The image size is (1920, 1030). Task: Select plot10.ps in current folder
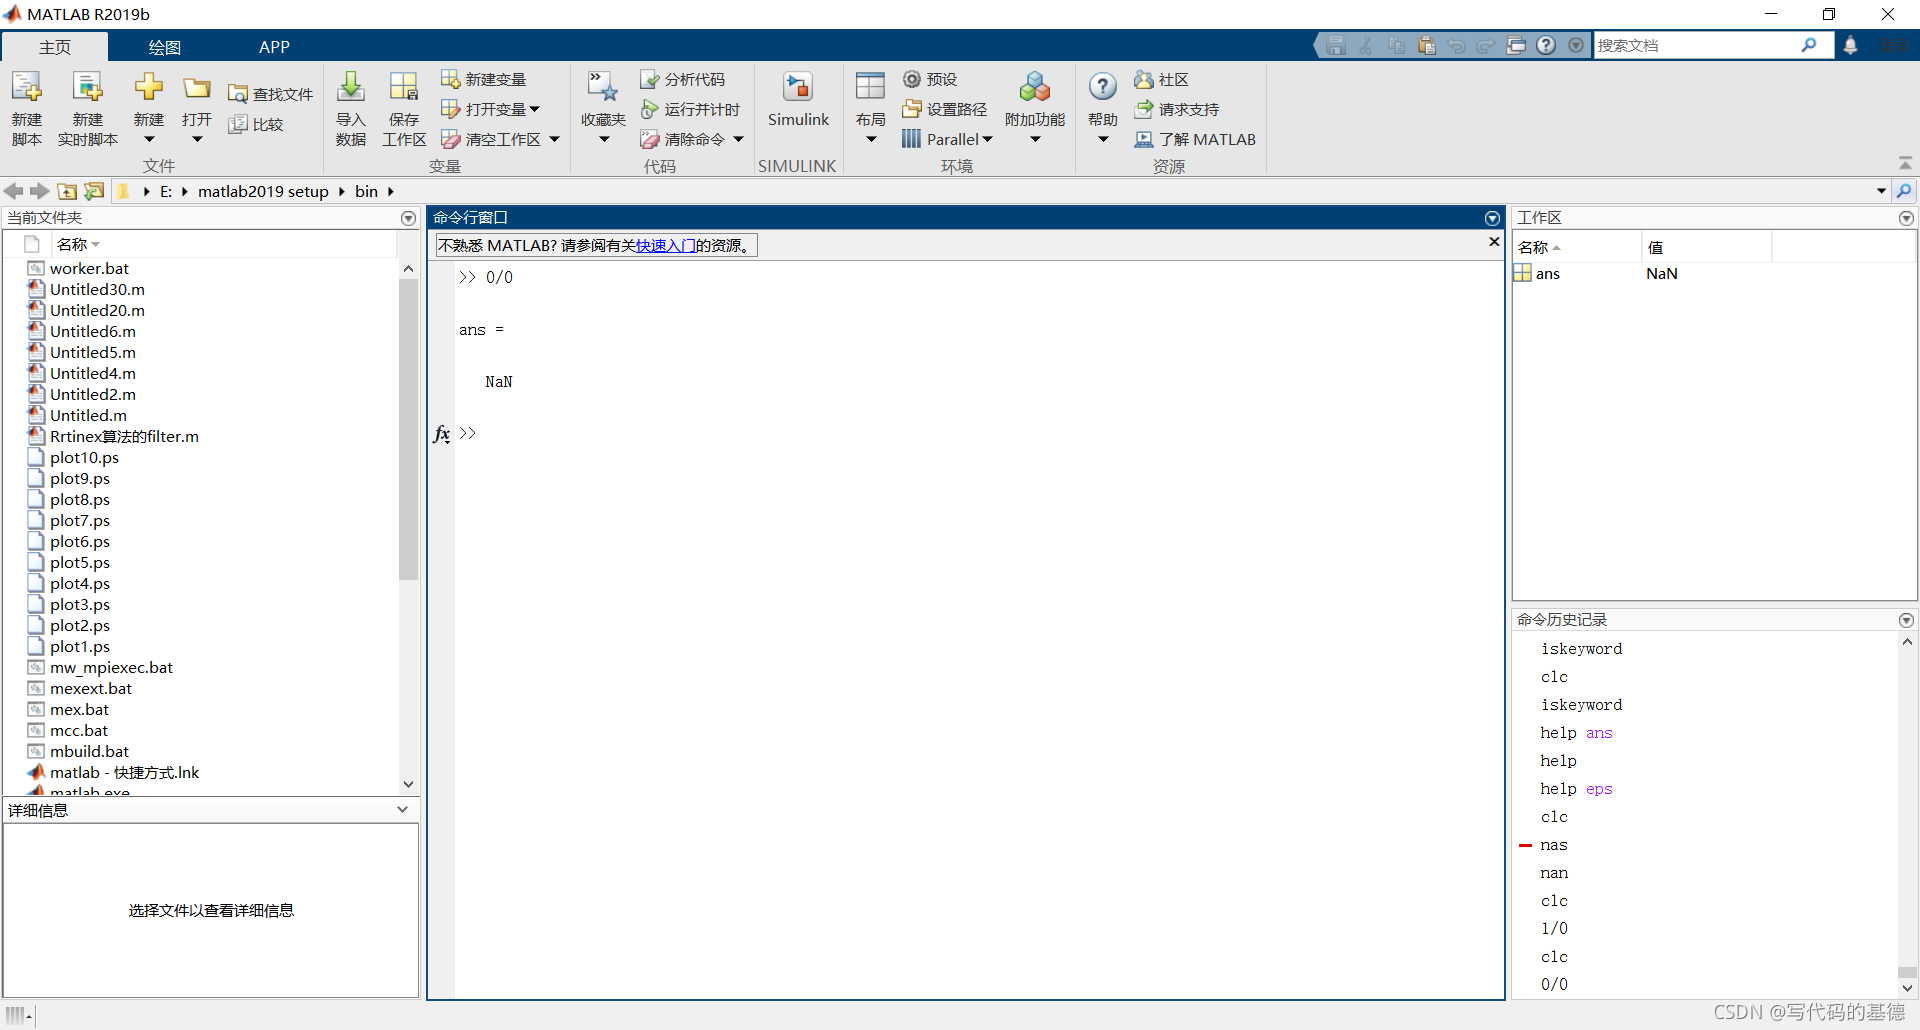84,458
